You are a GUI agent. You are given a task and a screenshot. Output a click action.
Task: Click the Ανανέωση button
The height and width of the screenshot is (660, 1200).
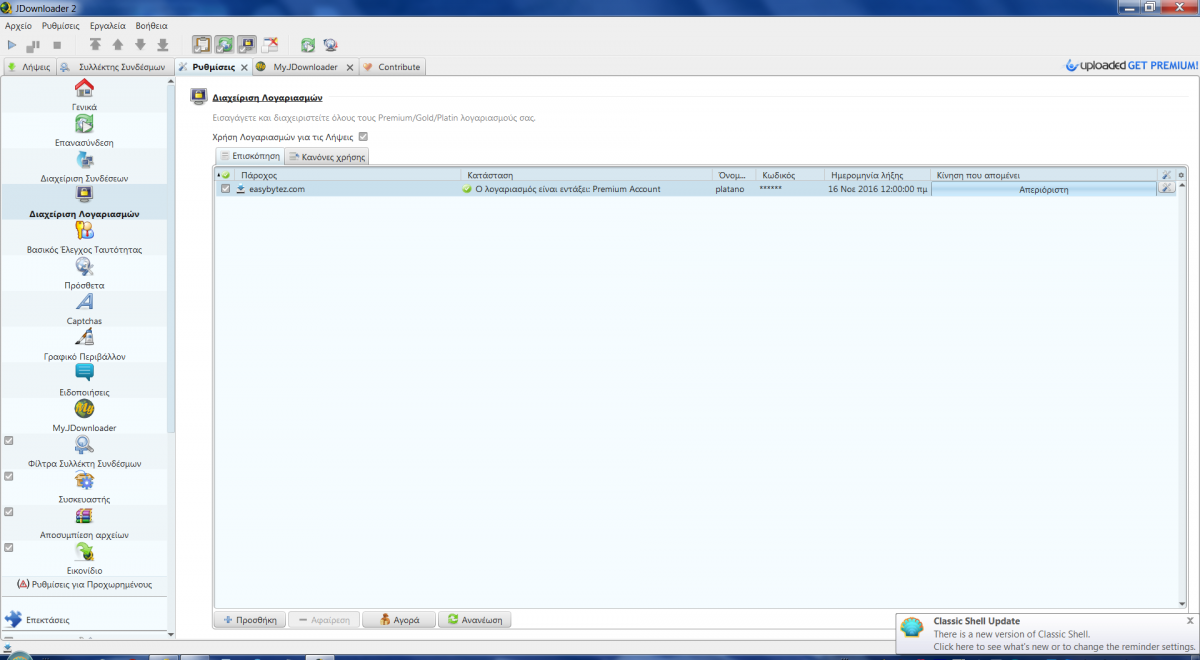click(x=474, y=620)
